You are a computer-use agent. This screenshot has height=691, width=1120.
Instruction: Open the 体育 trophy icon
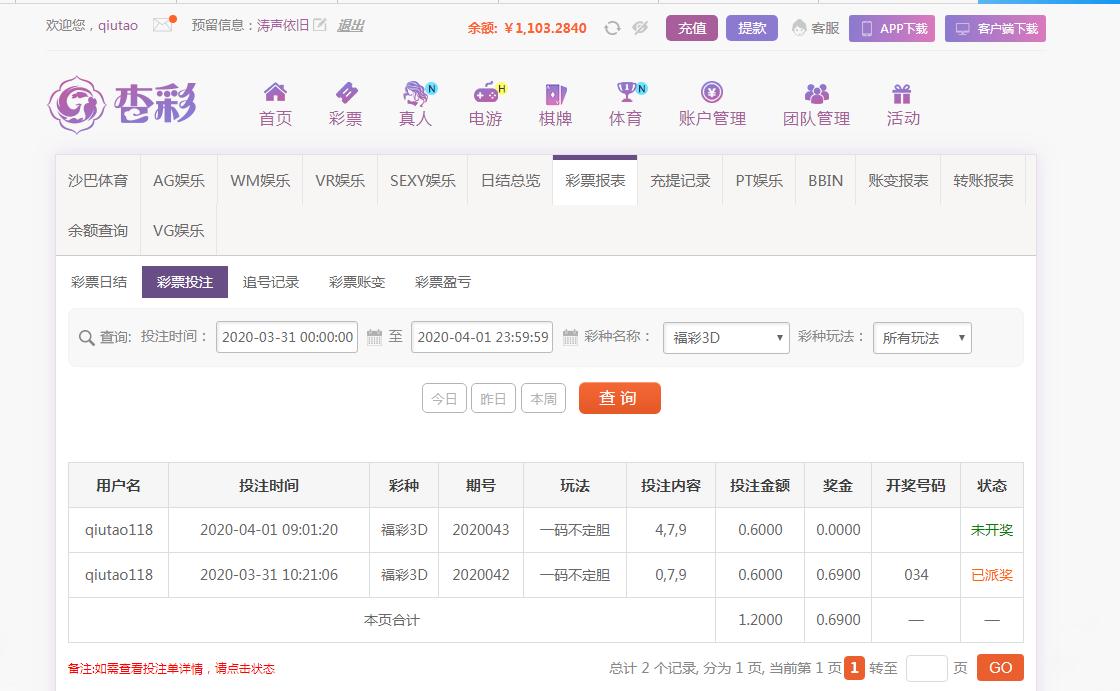tap(626, 94)
